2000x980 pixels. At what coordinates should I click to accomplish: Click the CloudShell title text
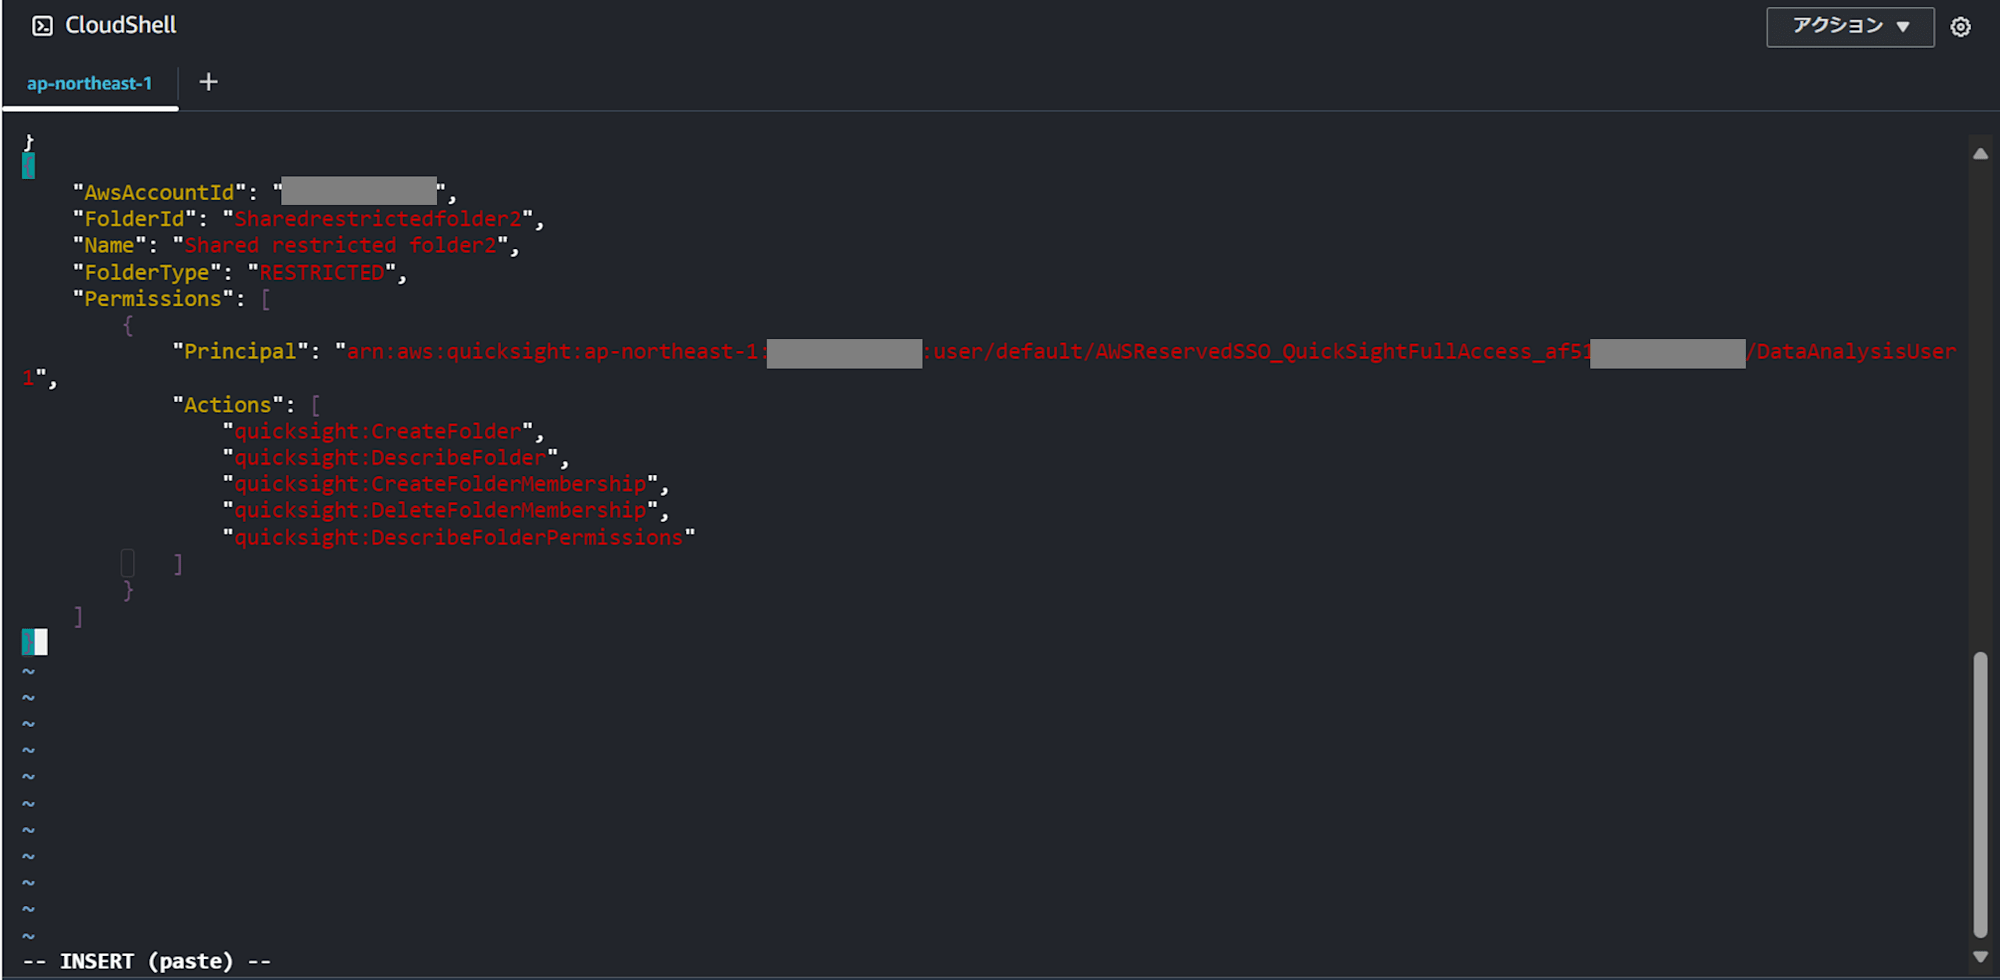coord(121,25)
